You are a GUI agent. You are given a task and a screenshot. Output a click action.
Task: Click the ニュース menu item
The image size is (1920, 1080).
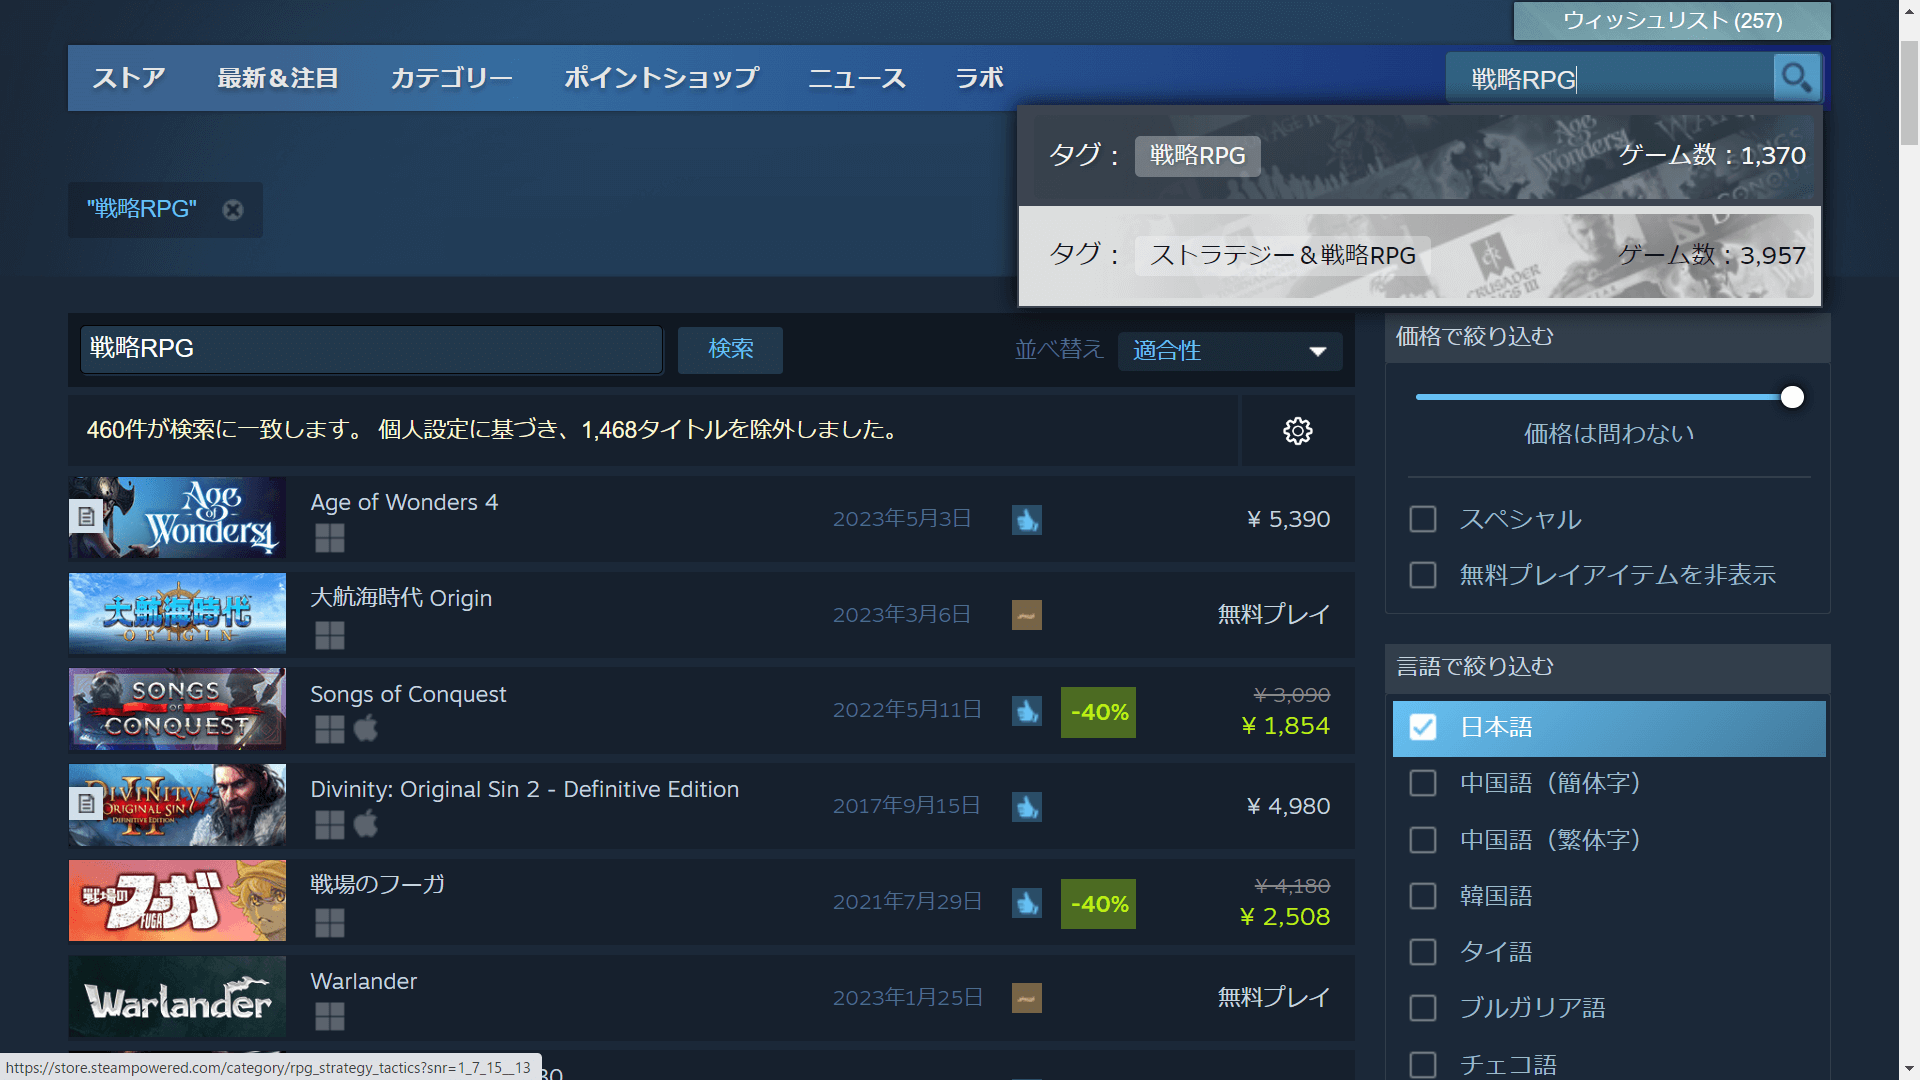856,77
